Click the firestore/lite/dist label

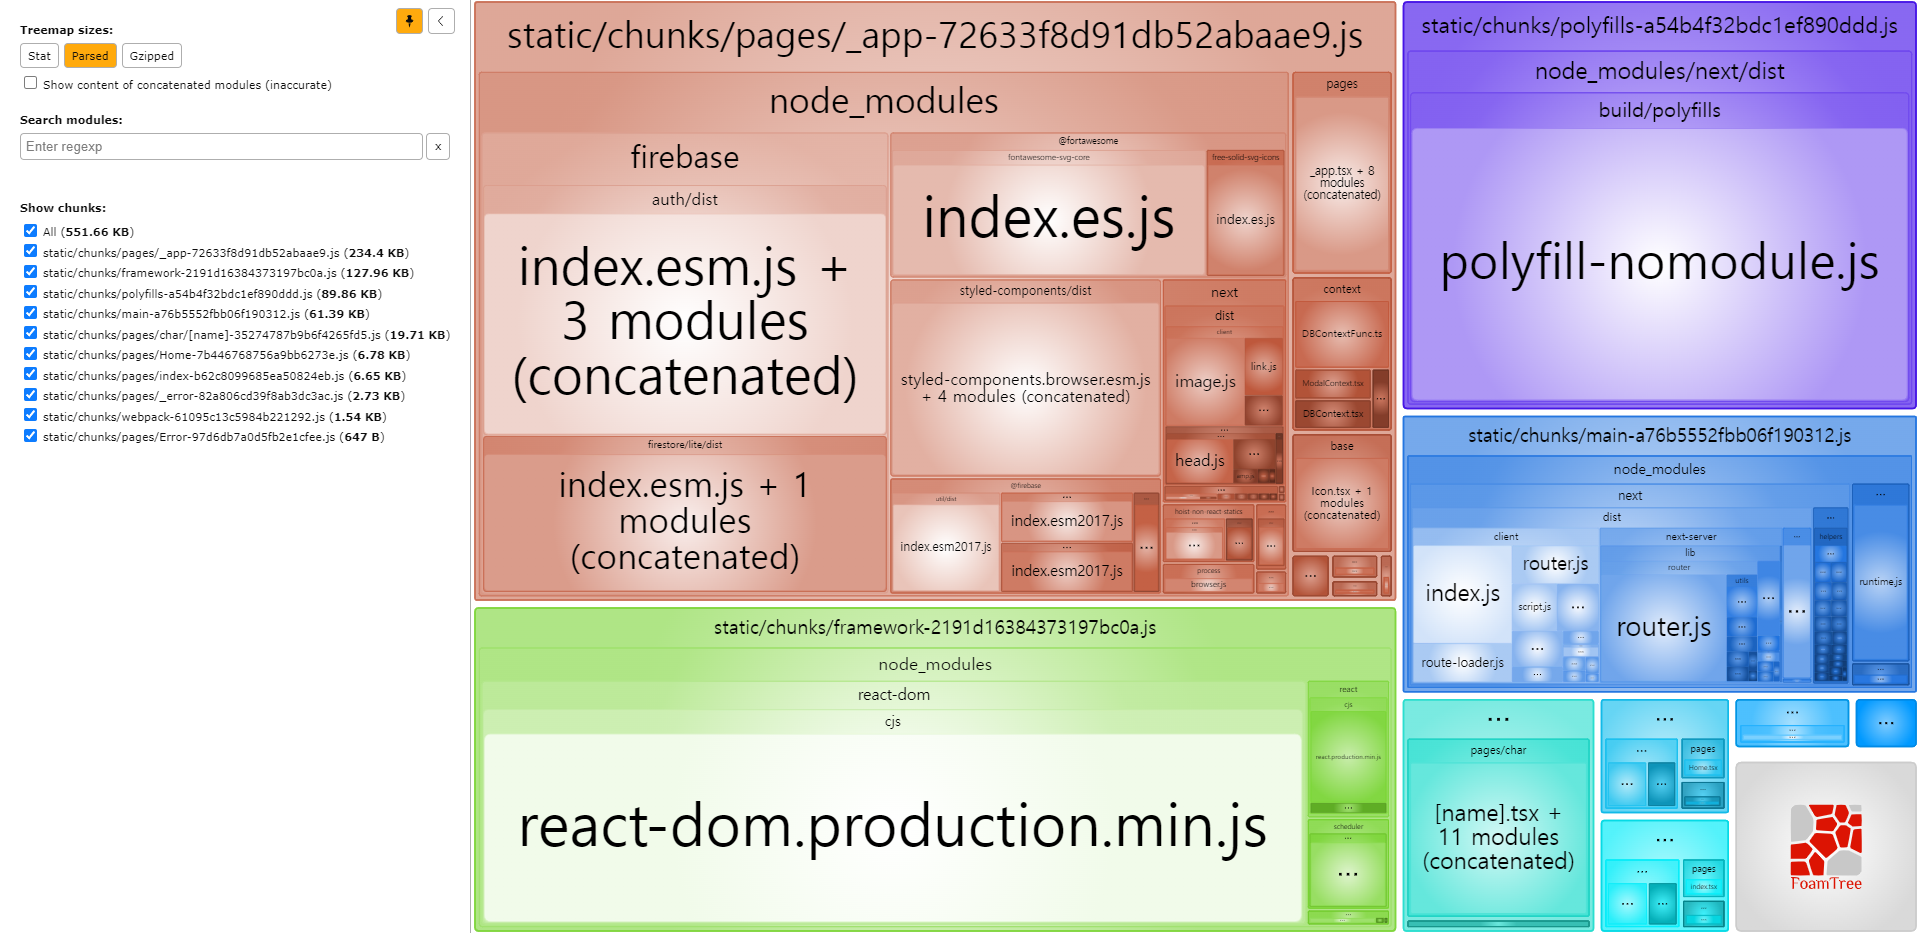click(685, 445)
